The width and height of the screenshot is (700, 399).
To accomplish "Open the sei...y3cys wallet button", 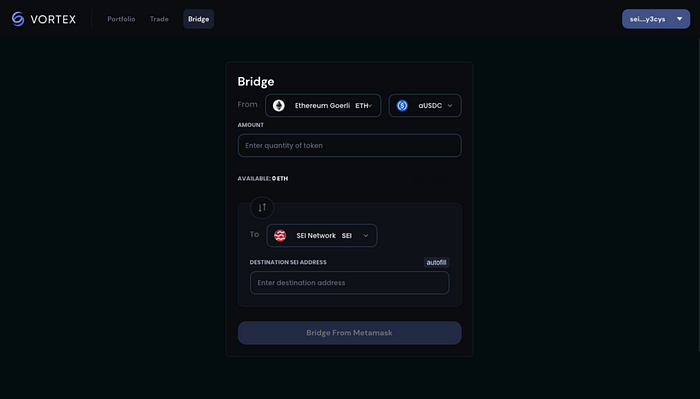I will [x=656, y=19].
